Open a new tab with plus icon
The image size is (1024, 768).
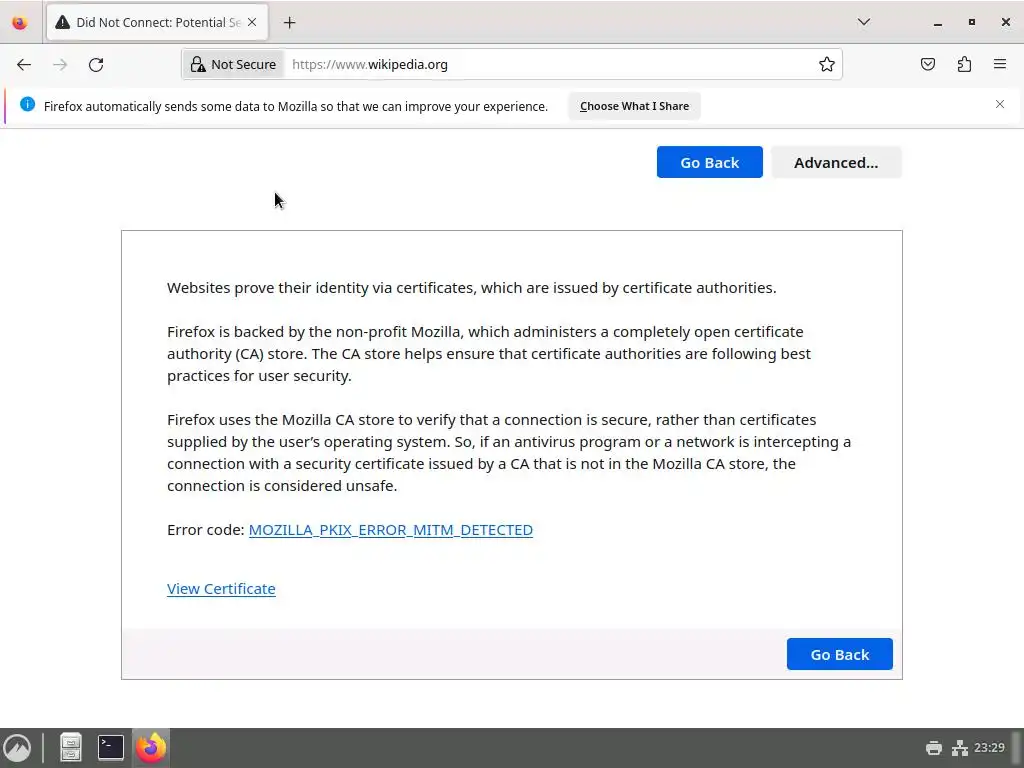pyautogui.click(x=290, y=23)
